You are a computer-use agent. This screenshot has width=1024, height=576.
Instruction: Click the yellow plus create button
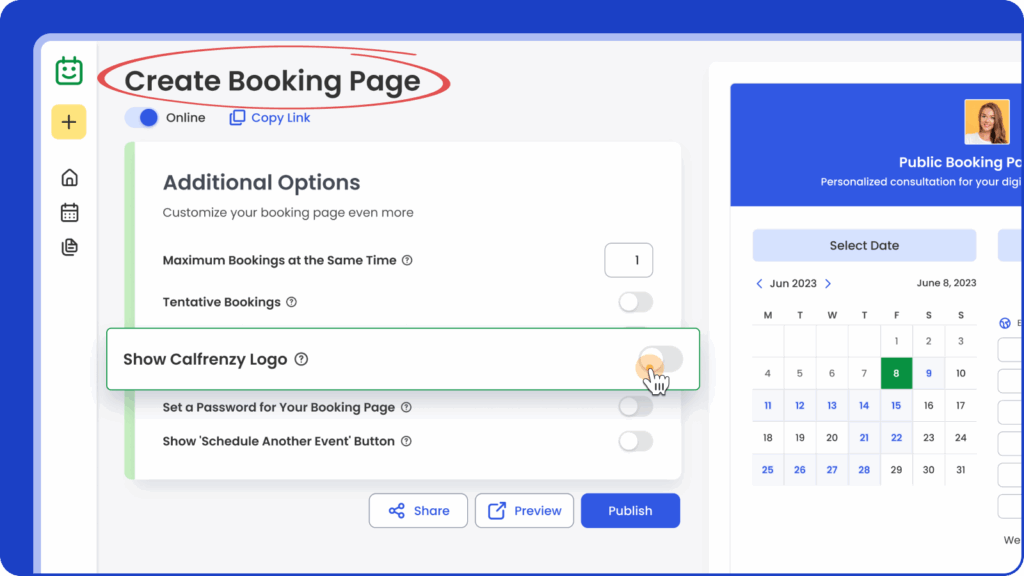click(69, 122)
